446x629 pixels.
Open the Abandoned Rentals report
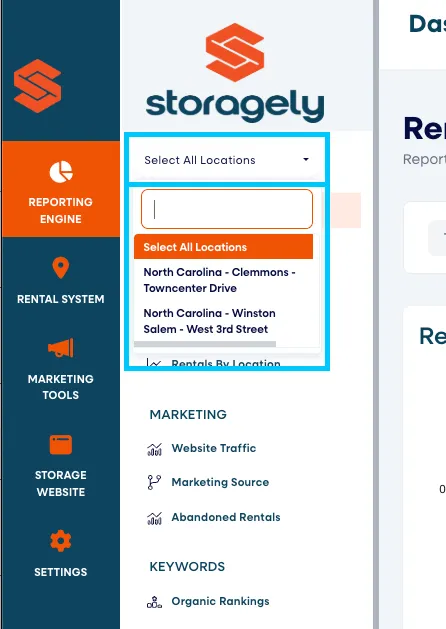click(226, 517)
